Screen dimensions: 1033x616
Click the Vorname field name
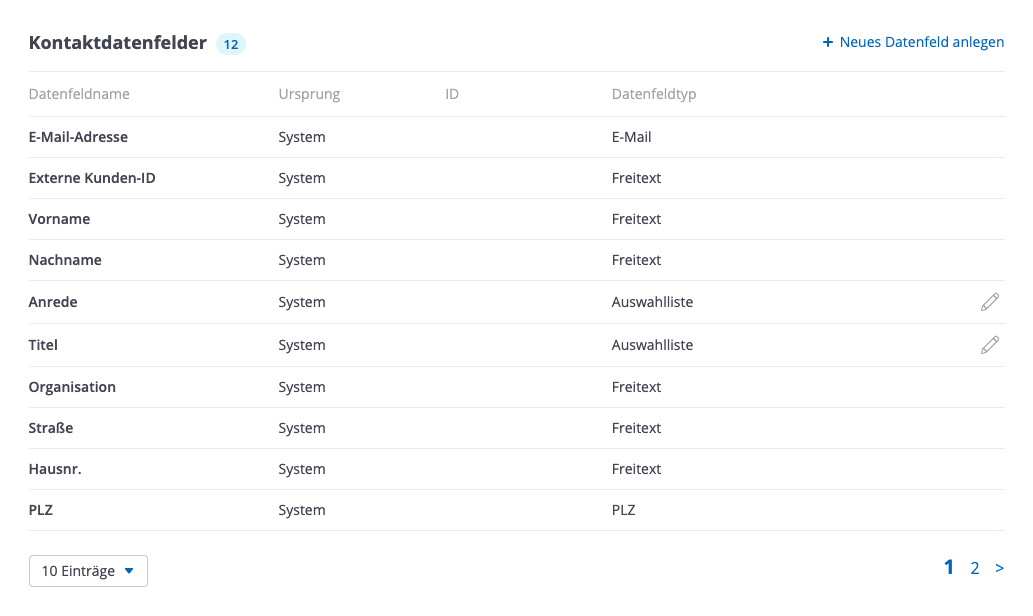pyautogui.click(x=59, y=219)
